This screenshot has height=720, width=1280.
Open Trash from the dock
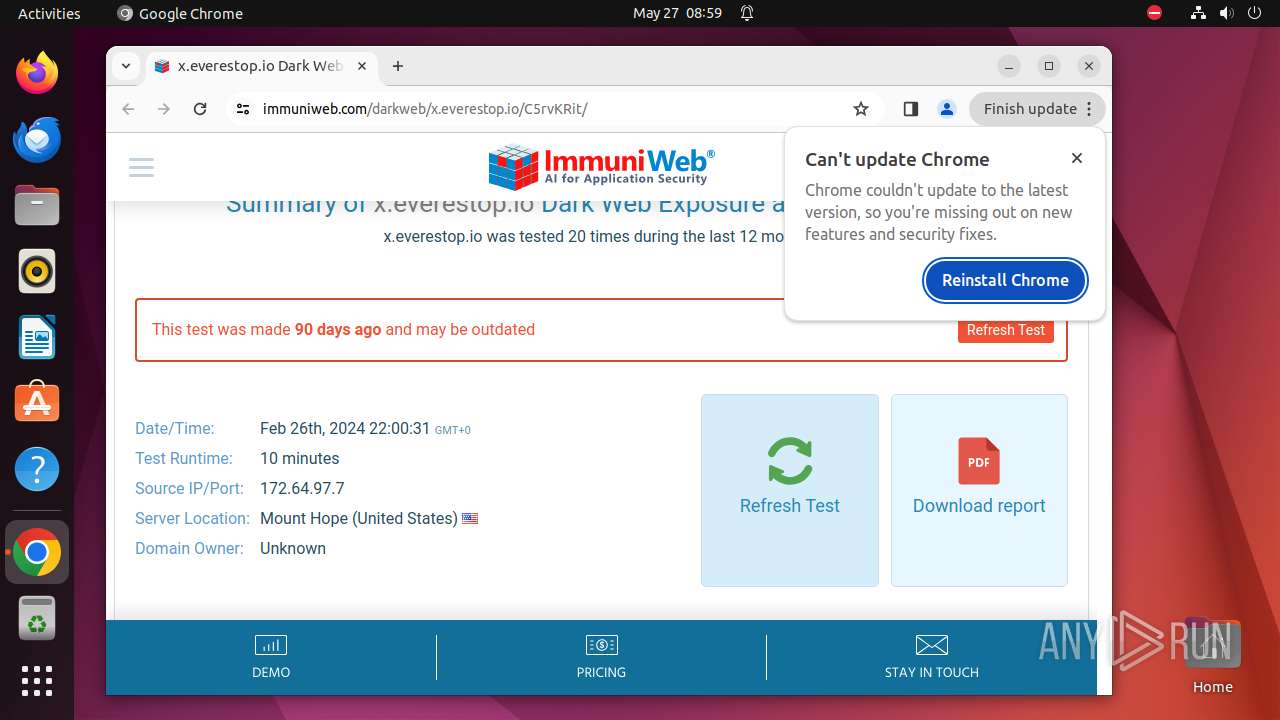[37, 618]
